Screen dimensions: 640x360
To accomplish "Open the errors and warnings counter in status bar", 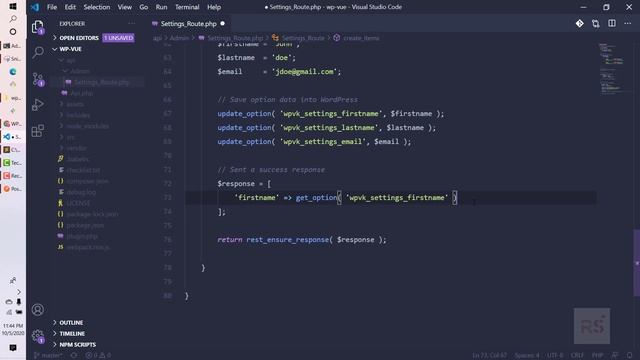I will (98, 355).
